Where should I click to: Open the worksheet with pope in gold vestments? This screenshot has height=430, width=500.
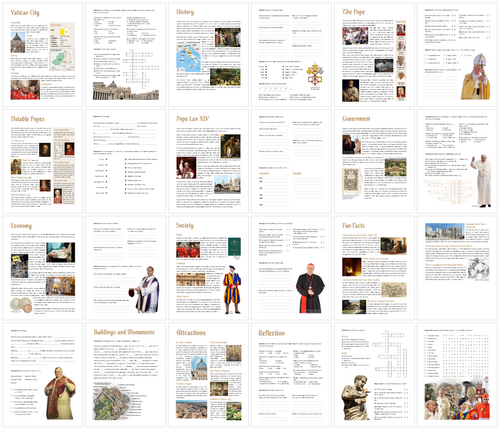[457, 55]
